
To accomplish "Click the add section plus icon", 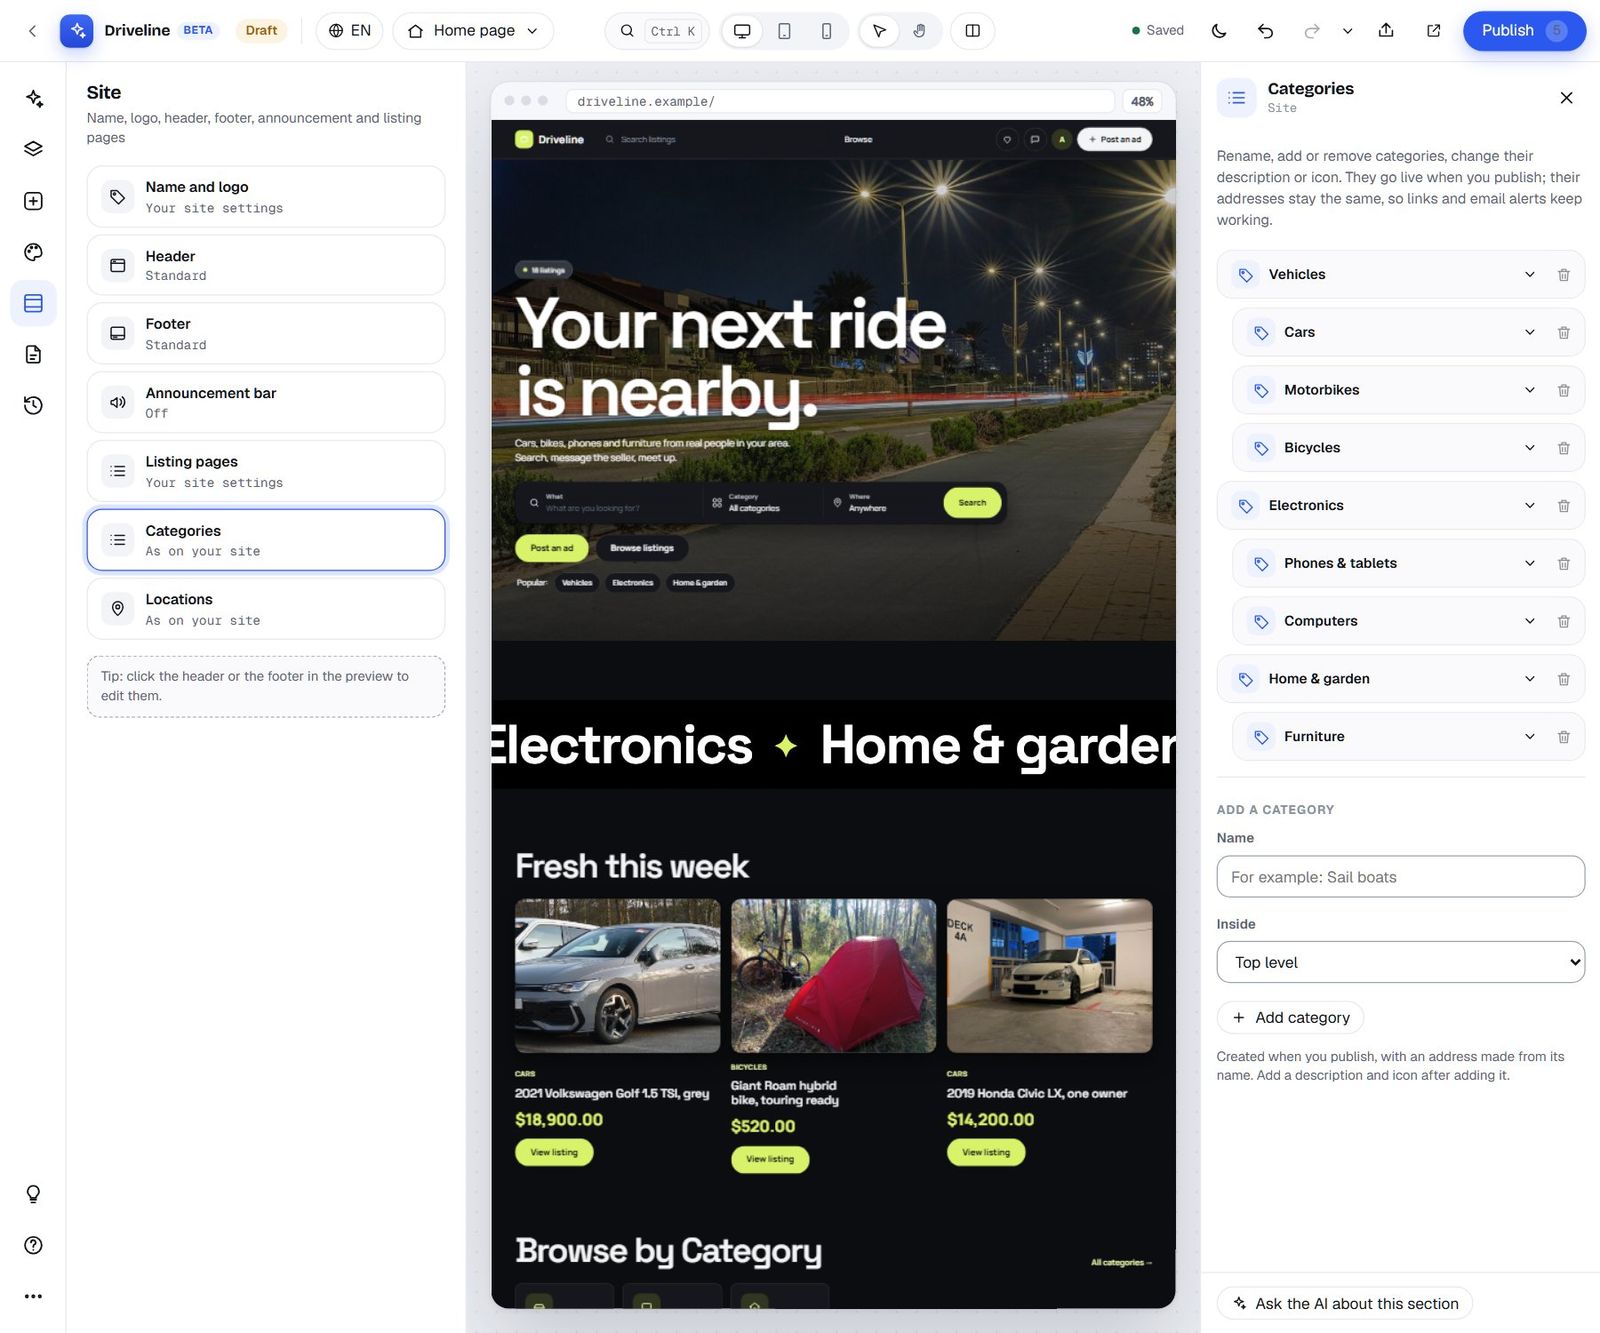I will 33,201.
